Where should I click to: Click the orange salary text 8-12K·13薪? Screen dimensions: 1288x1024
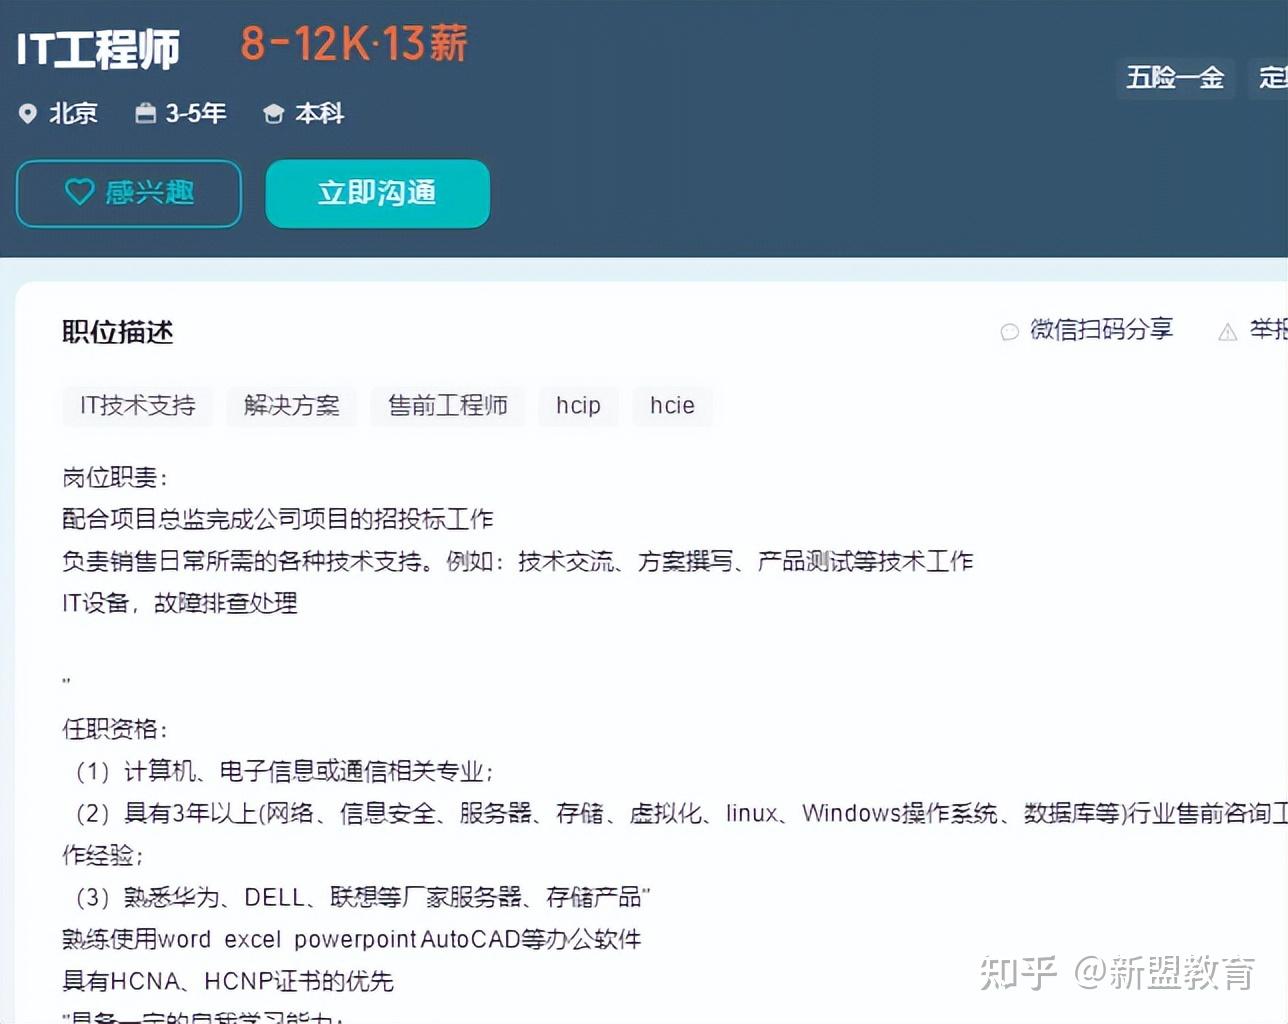click(354, 44)
